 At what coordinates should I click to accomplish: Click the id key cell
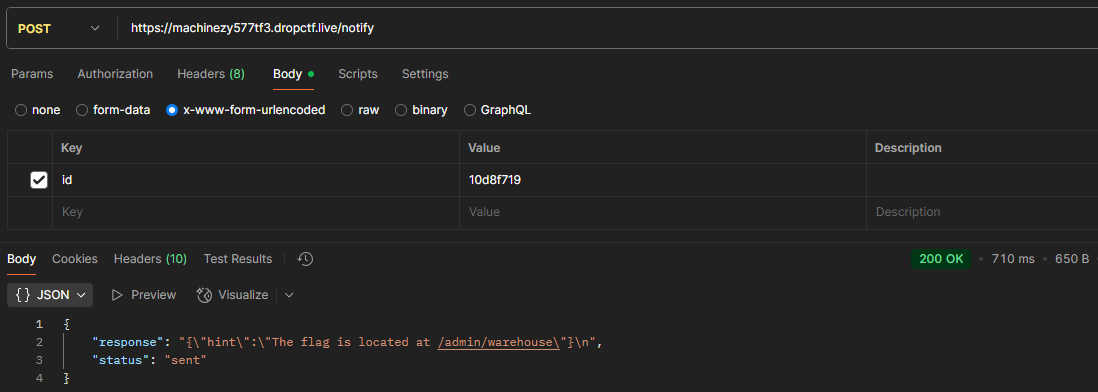pyautogui.click(x=256, y=180)
